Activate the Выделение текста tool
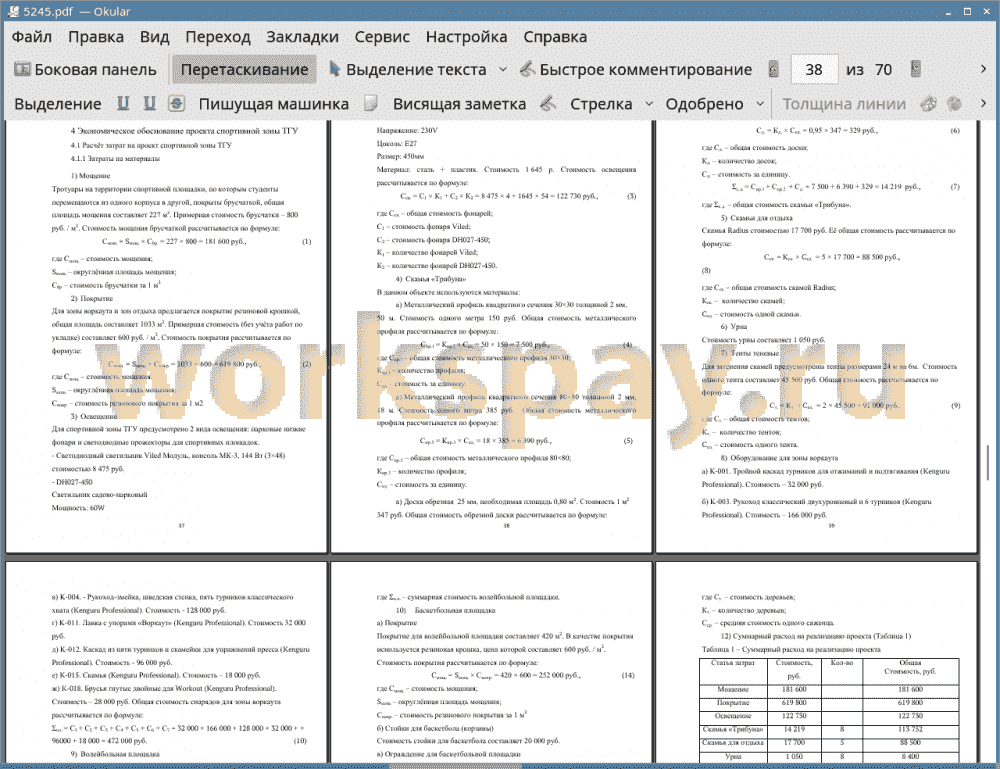Image resolution: width=1000 pixels, height=769 pixels. pyautogui.click(x=408, y=70)
